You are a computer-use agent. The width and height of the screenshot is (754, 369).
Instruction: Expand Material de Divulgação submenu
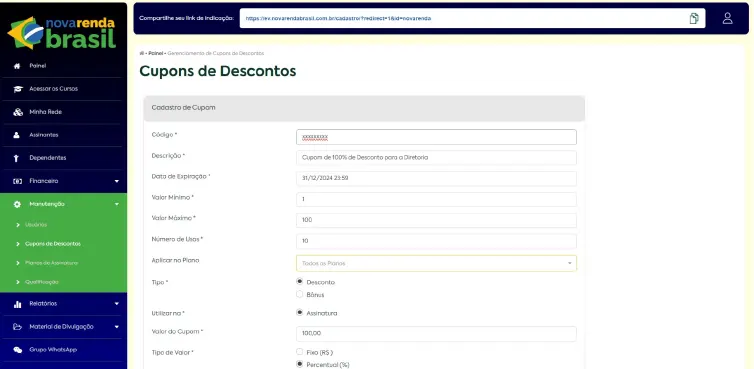117,327
